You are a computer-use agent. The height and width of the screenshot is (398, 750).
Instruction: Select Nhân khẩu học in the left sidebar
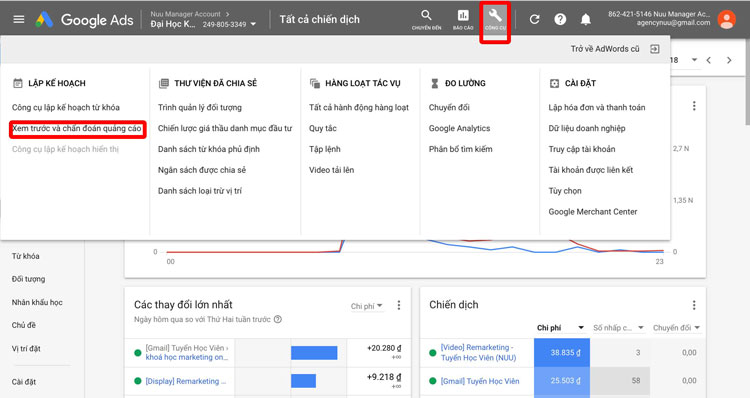click(37, 302)
